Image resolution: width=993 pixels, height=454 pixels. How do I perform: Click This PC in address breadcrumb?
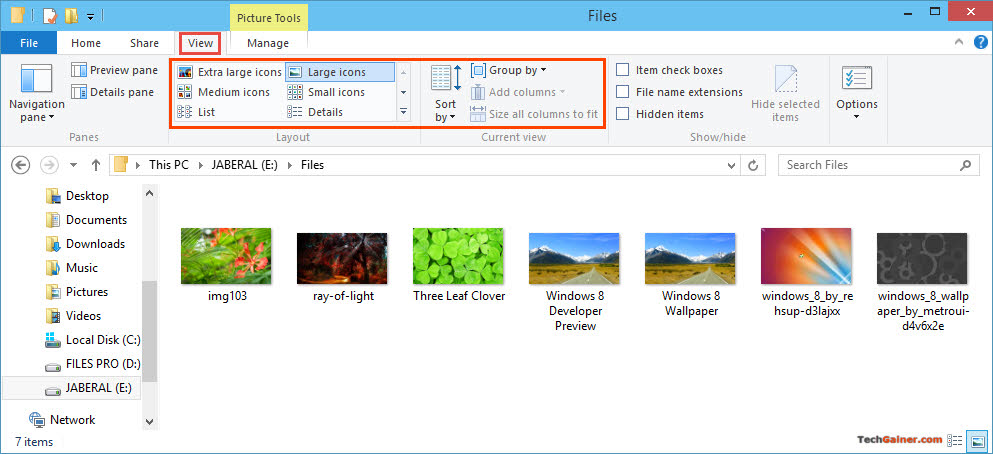[168, 165]
